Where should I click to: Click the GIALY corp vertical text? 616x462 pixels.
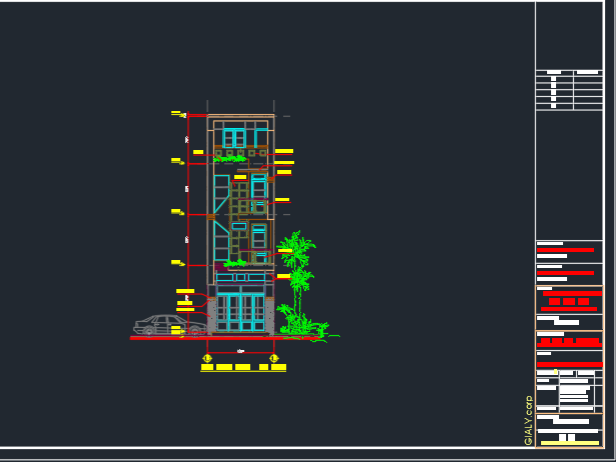(528, 420)
